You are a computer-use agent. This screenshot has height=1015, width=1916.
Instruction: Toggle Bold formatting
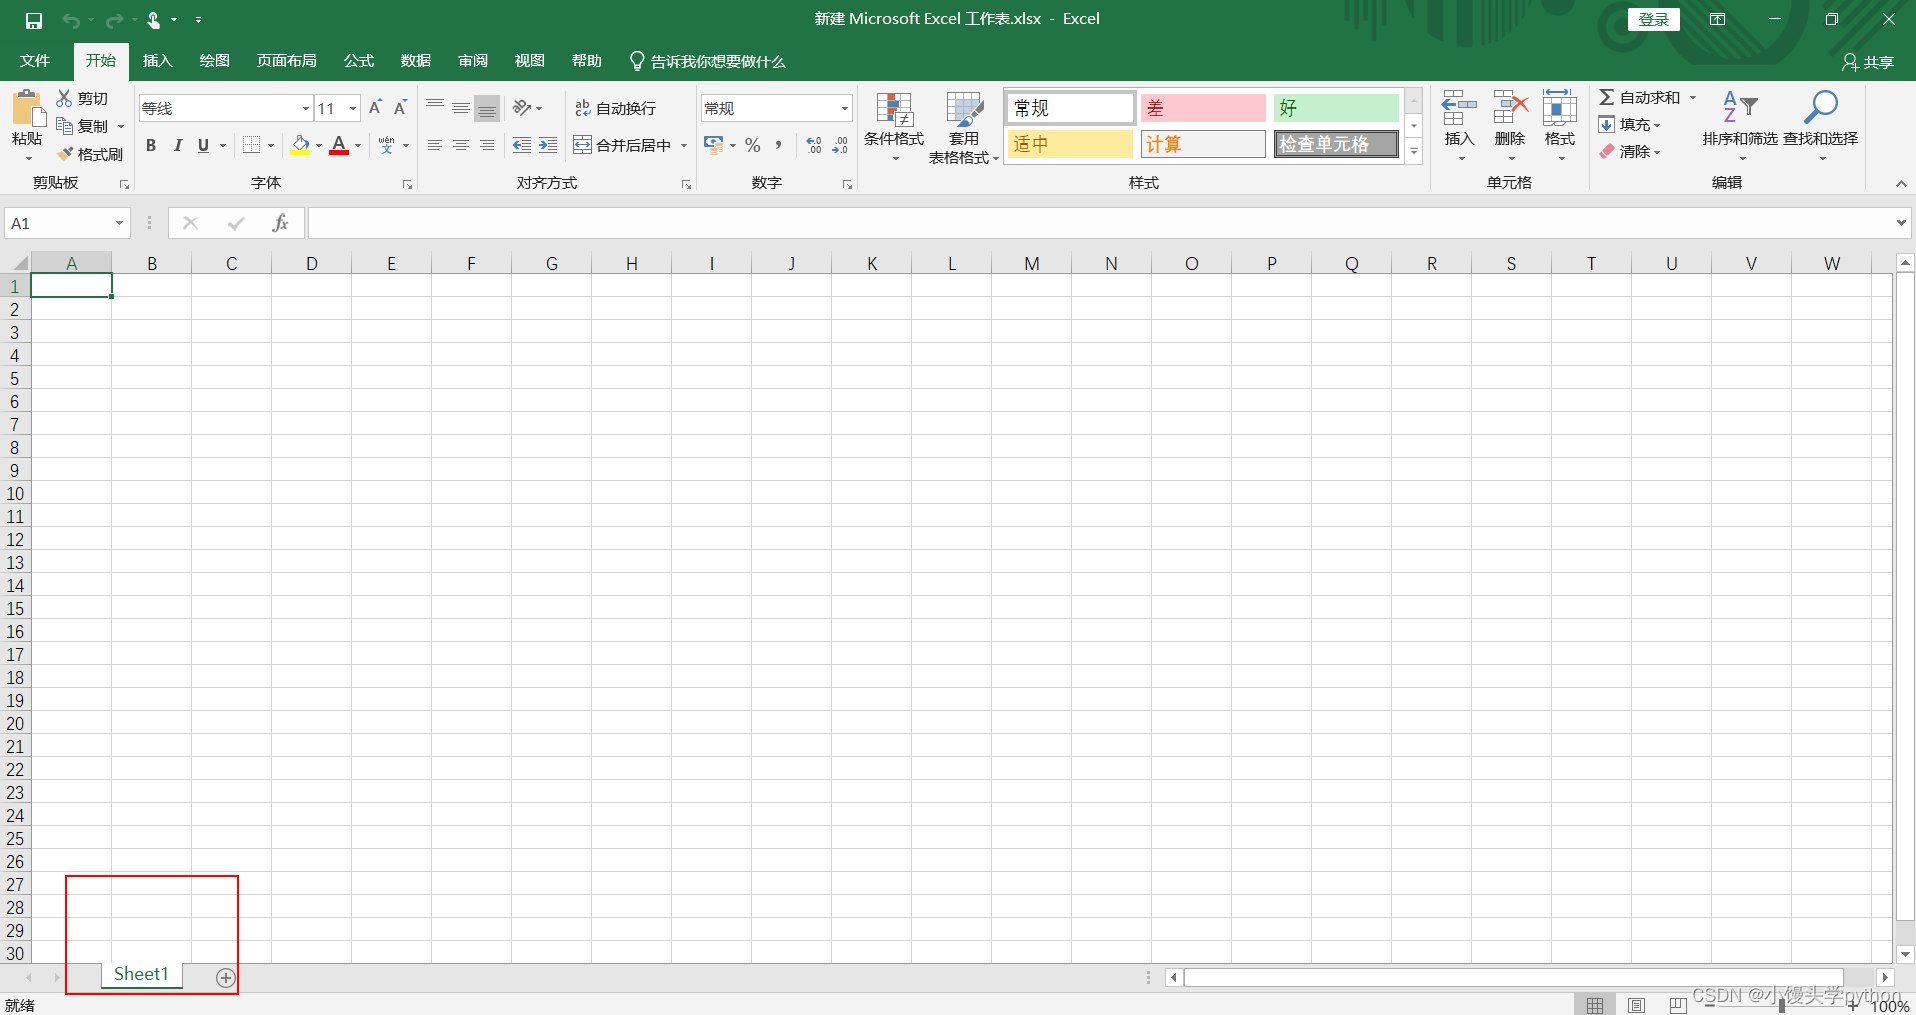(151, 145)
